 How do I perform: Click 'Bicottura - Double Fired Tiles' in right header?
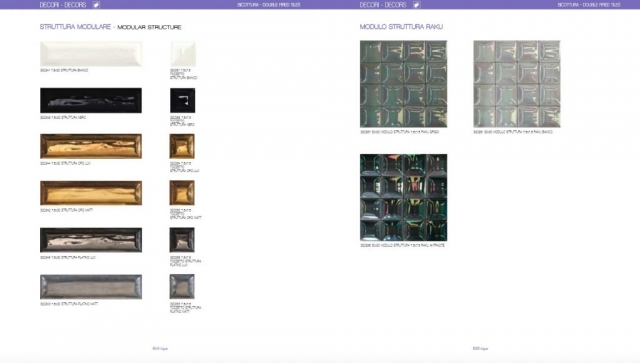tap(589, 5)
